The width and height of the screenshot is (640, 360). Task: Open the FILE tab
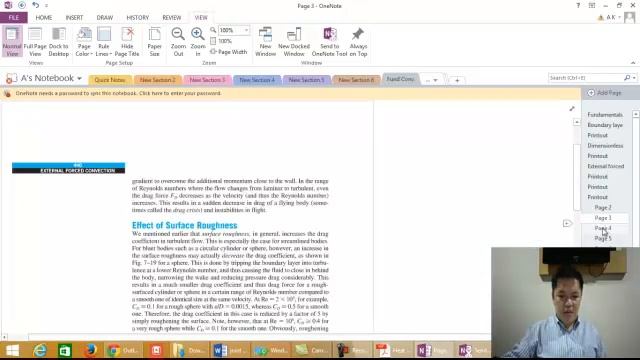pos(14,18)
